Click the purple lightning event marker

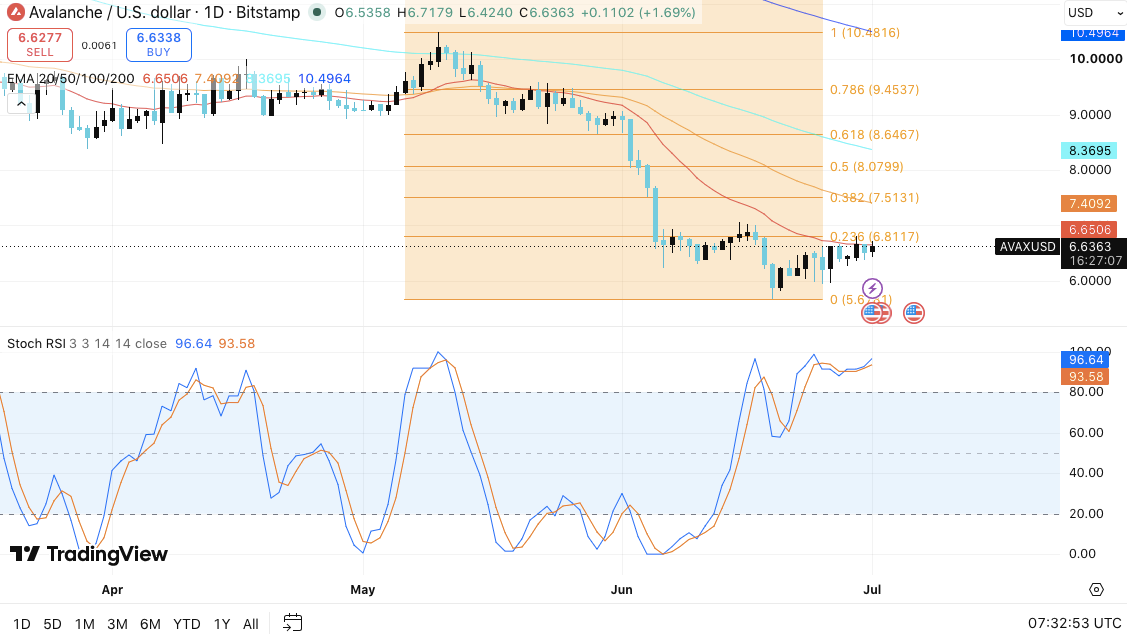click(x=872, y=289)
